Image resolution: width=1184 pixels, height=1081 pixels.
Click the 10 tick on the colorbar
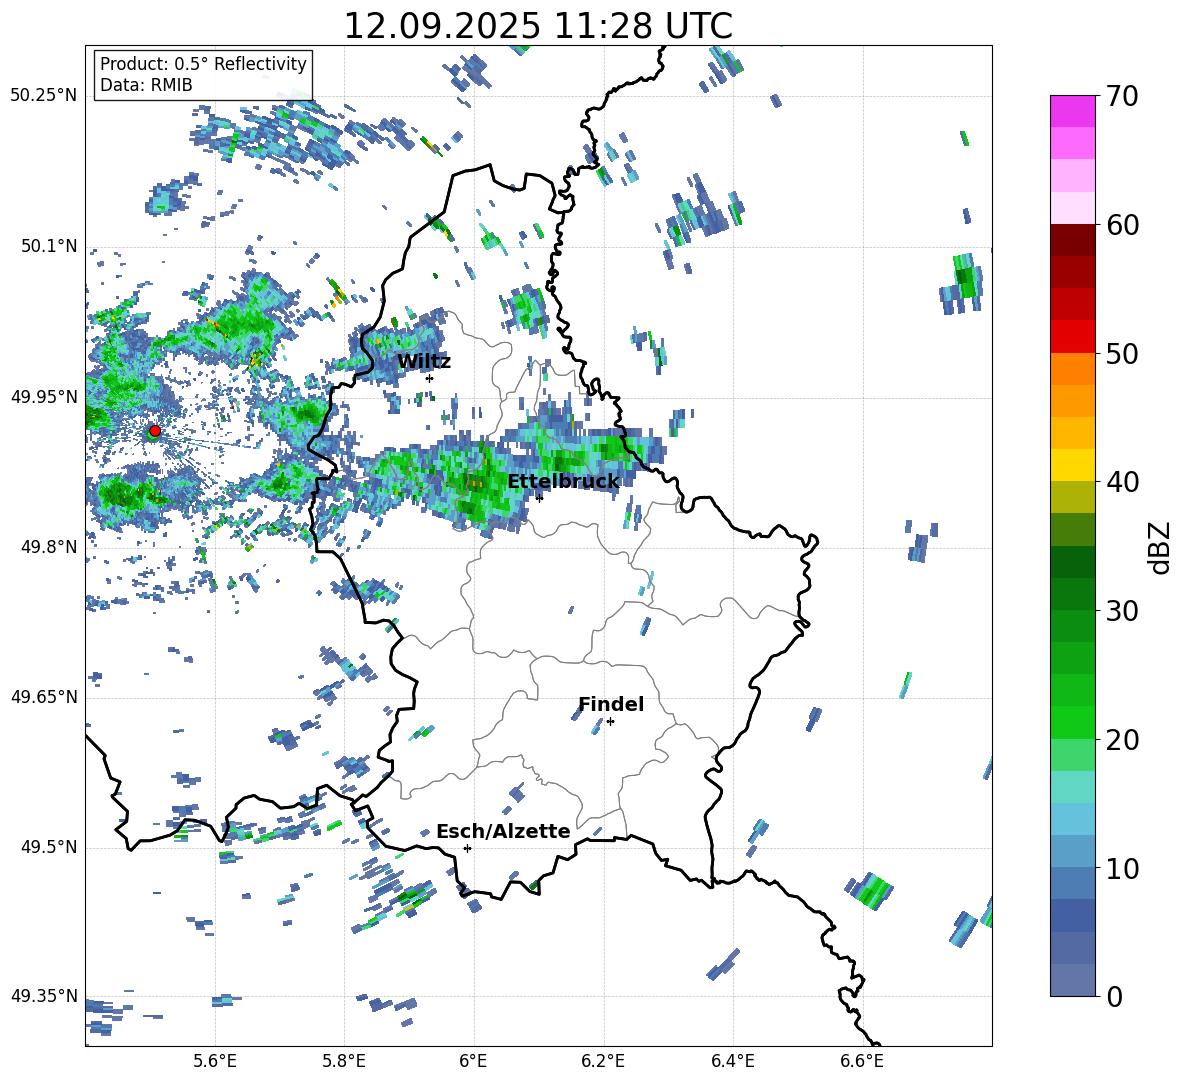(1122, 868)
